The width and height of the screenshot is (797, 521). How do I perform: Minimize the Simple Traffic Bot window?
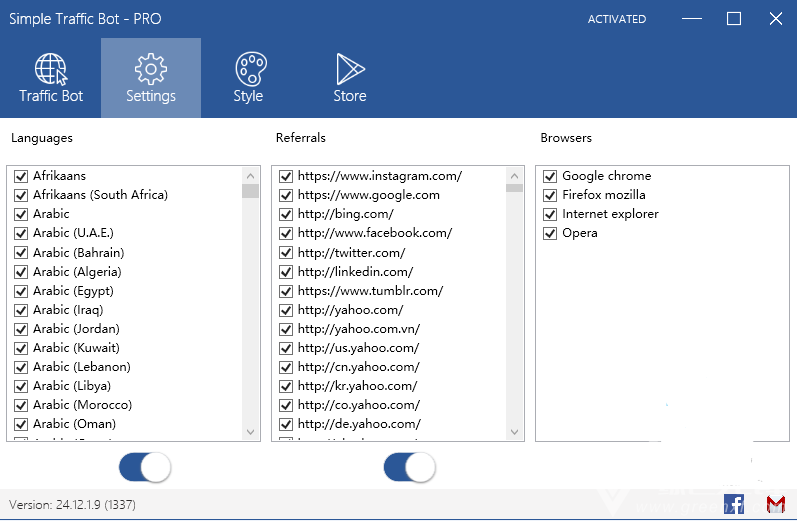(691, 19)
